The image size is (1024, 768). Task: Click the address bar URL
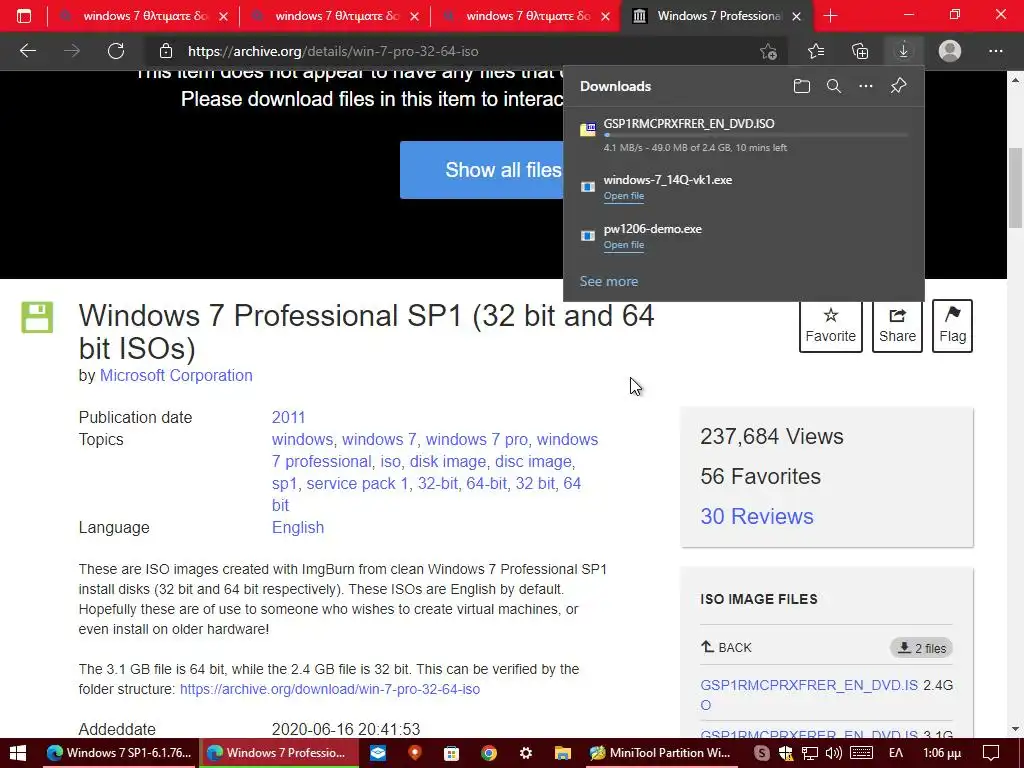point(333,51)
